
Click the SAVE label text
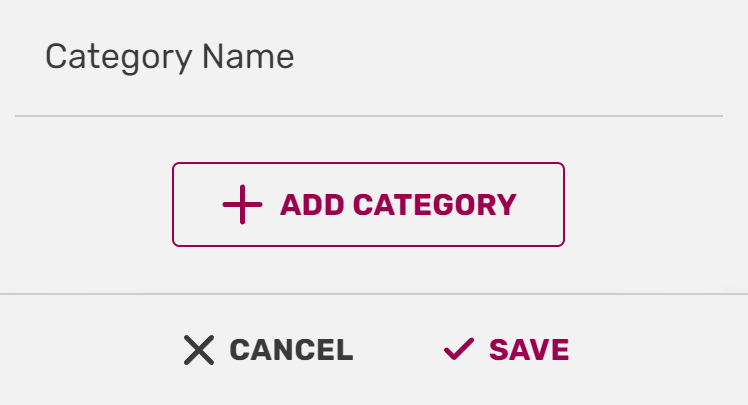click(x=529, y=350)
